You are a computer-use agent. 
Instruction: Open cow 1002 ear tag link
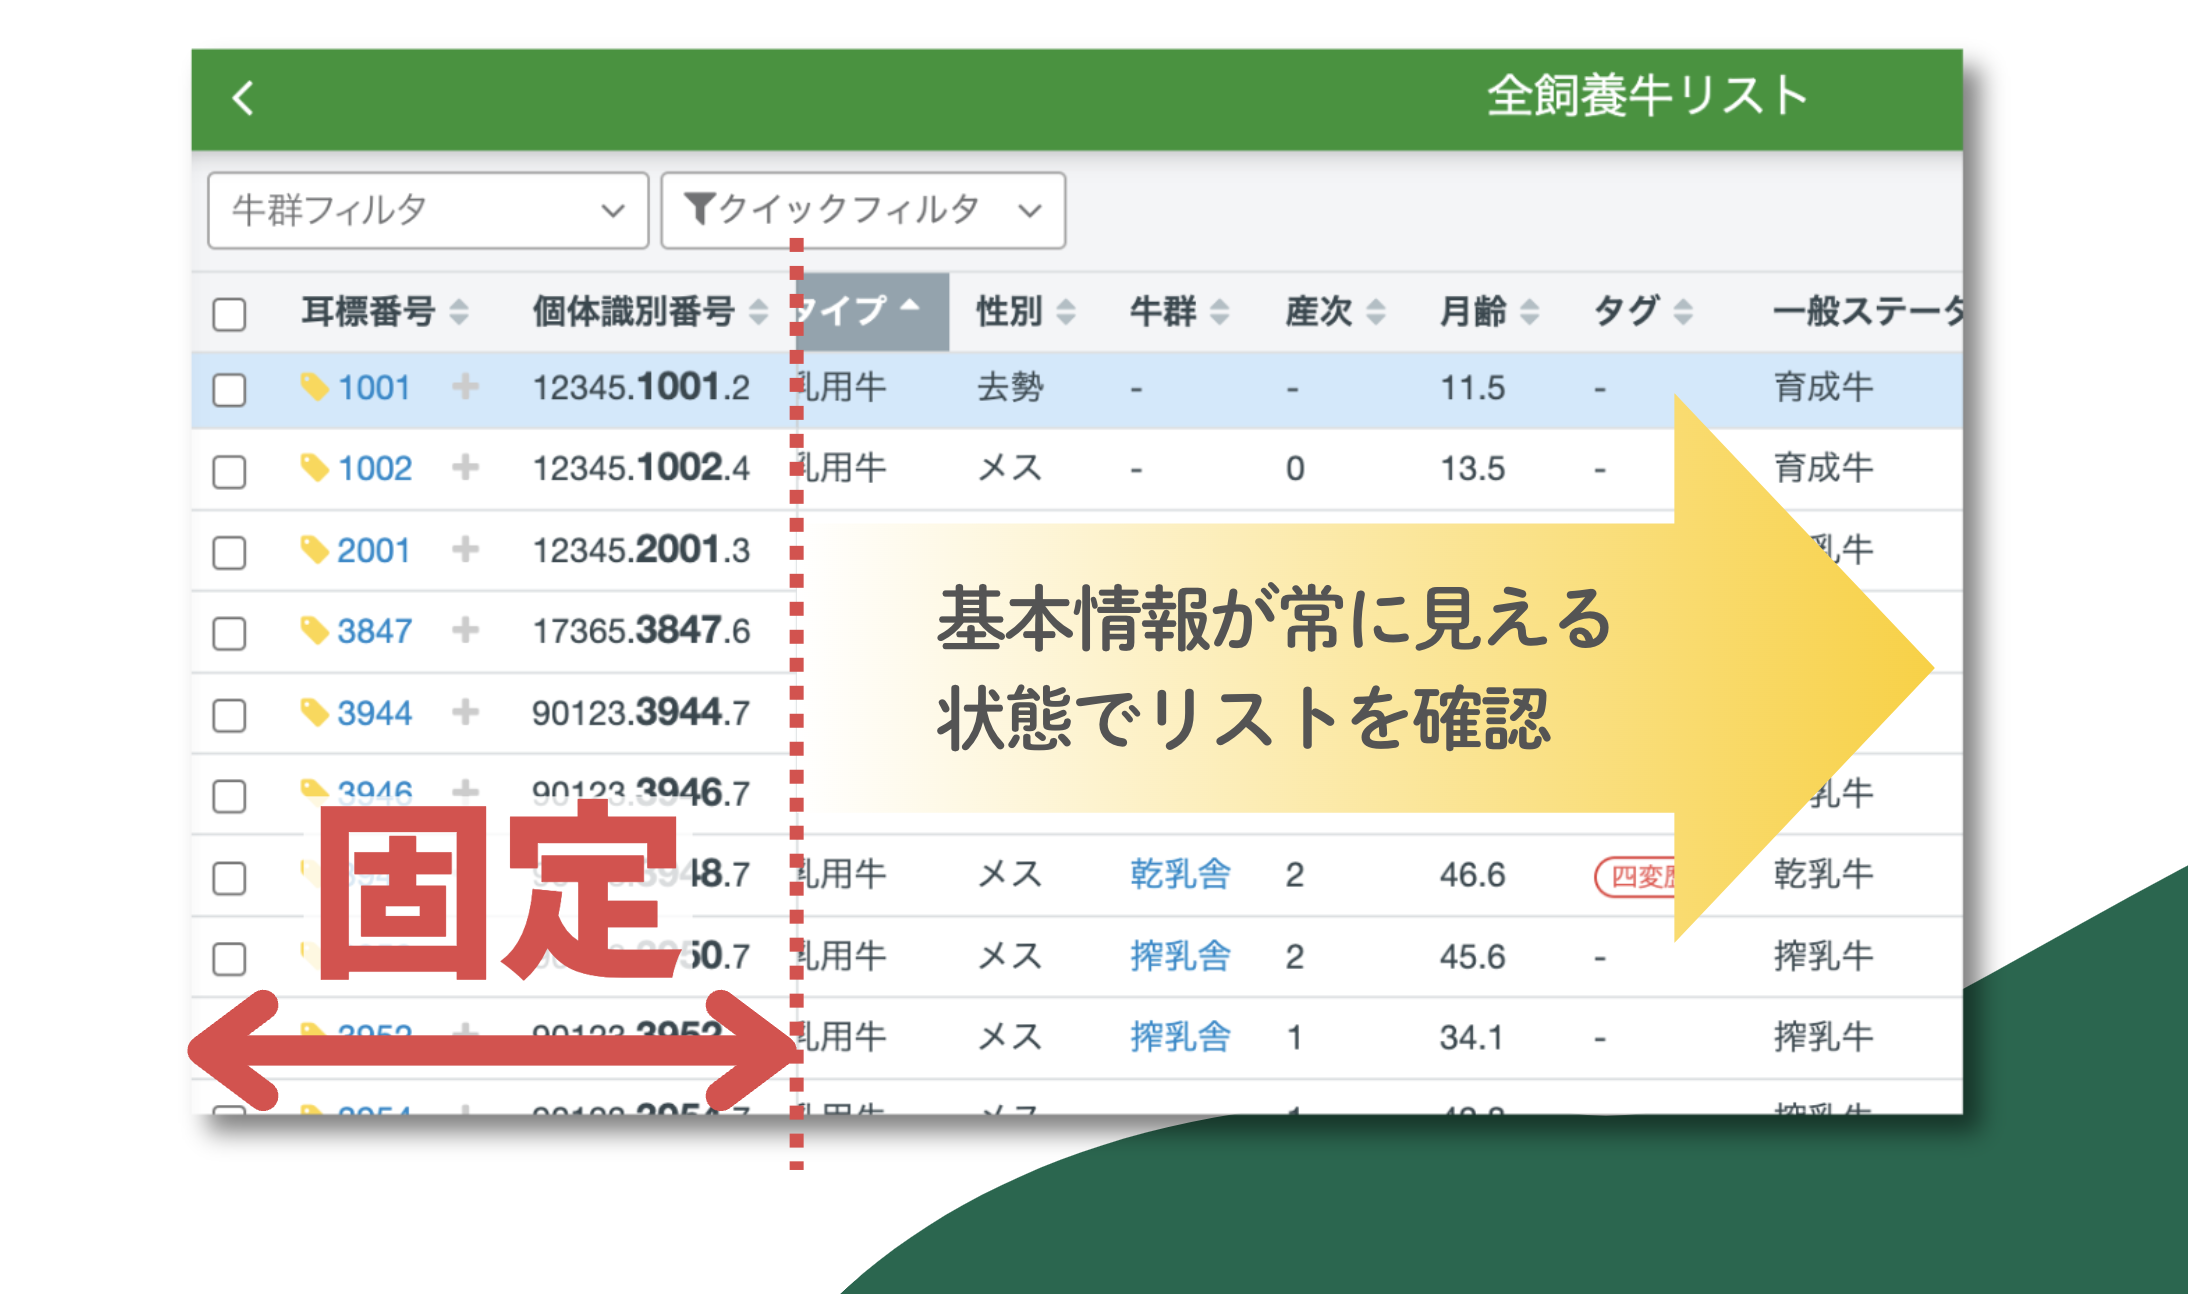(x=374, y=469)
